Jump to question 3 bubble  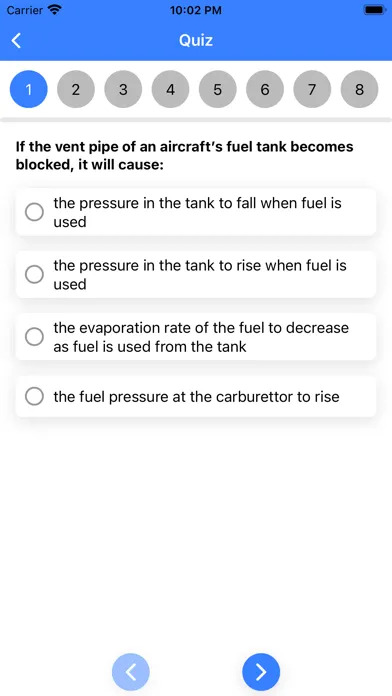click(123, 89)
